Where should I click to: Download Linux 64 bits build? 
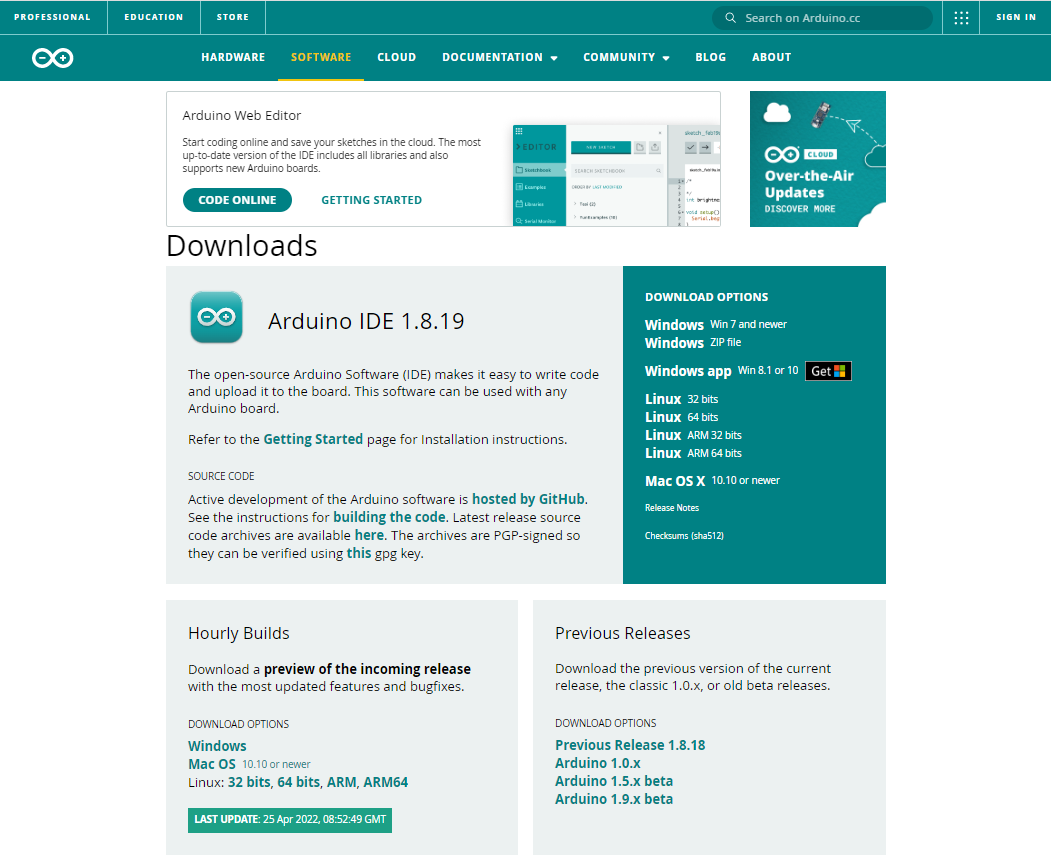(682, 417)
